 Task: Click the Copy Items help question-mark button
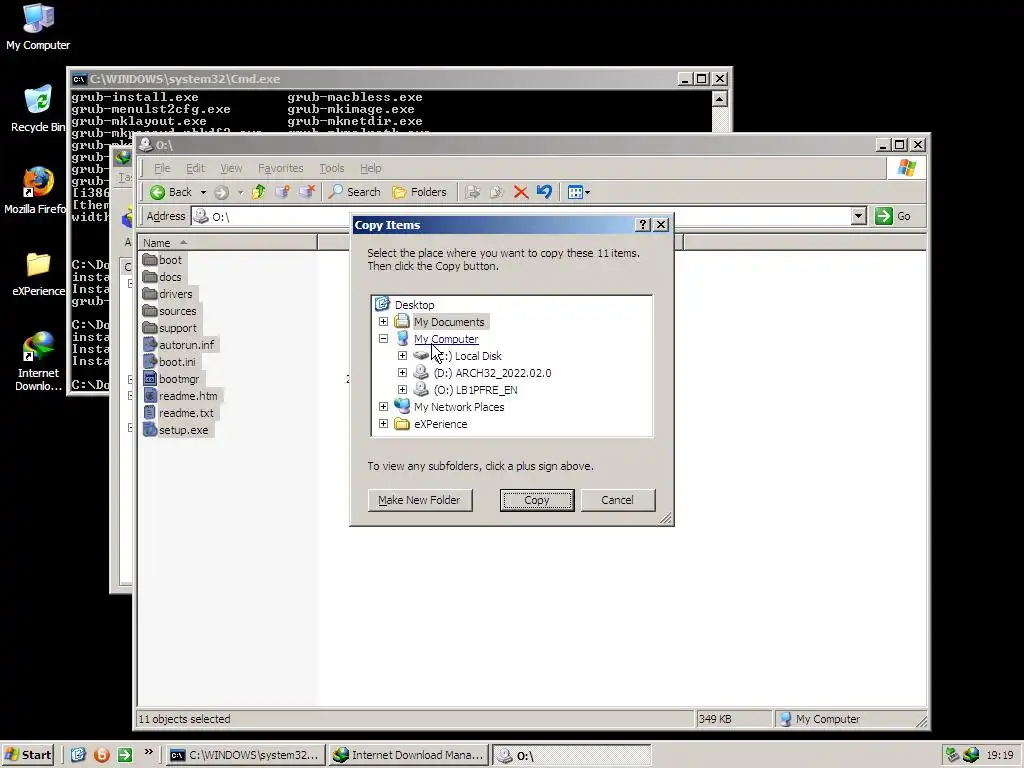tap(643, 225)
